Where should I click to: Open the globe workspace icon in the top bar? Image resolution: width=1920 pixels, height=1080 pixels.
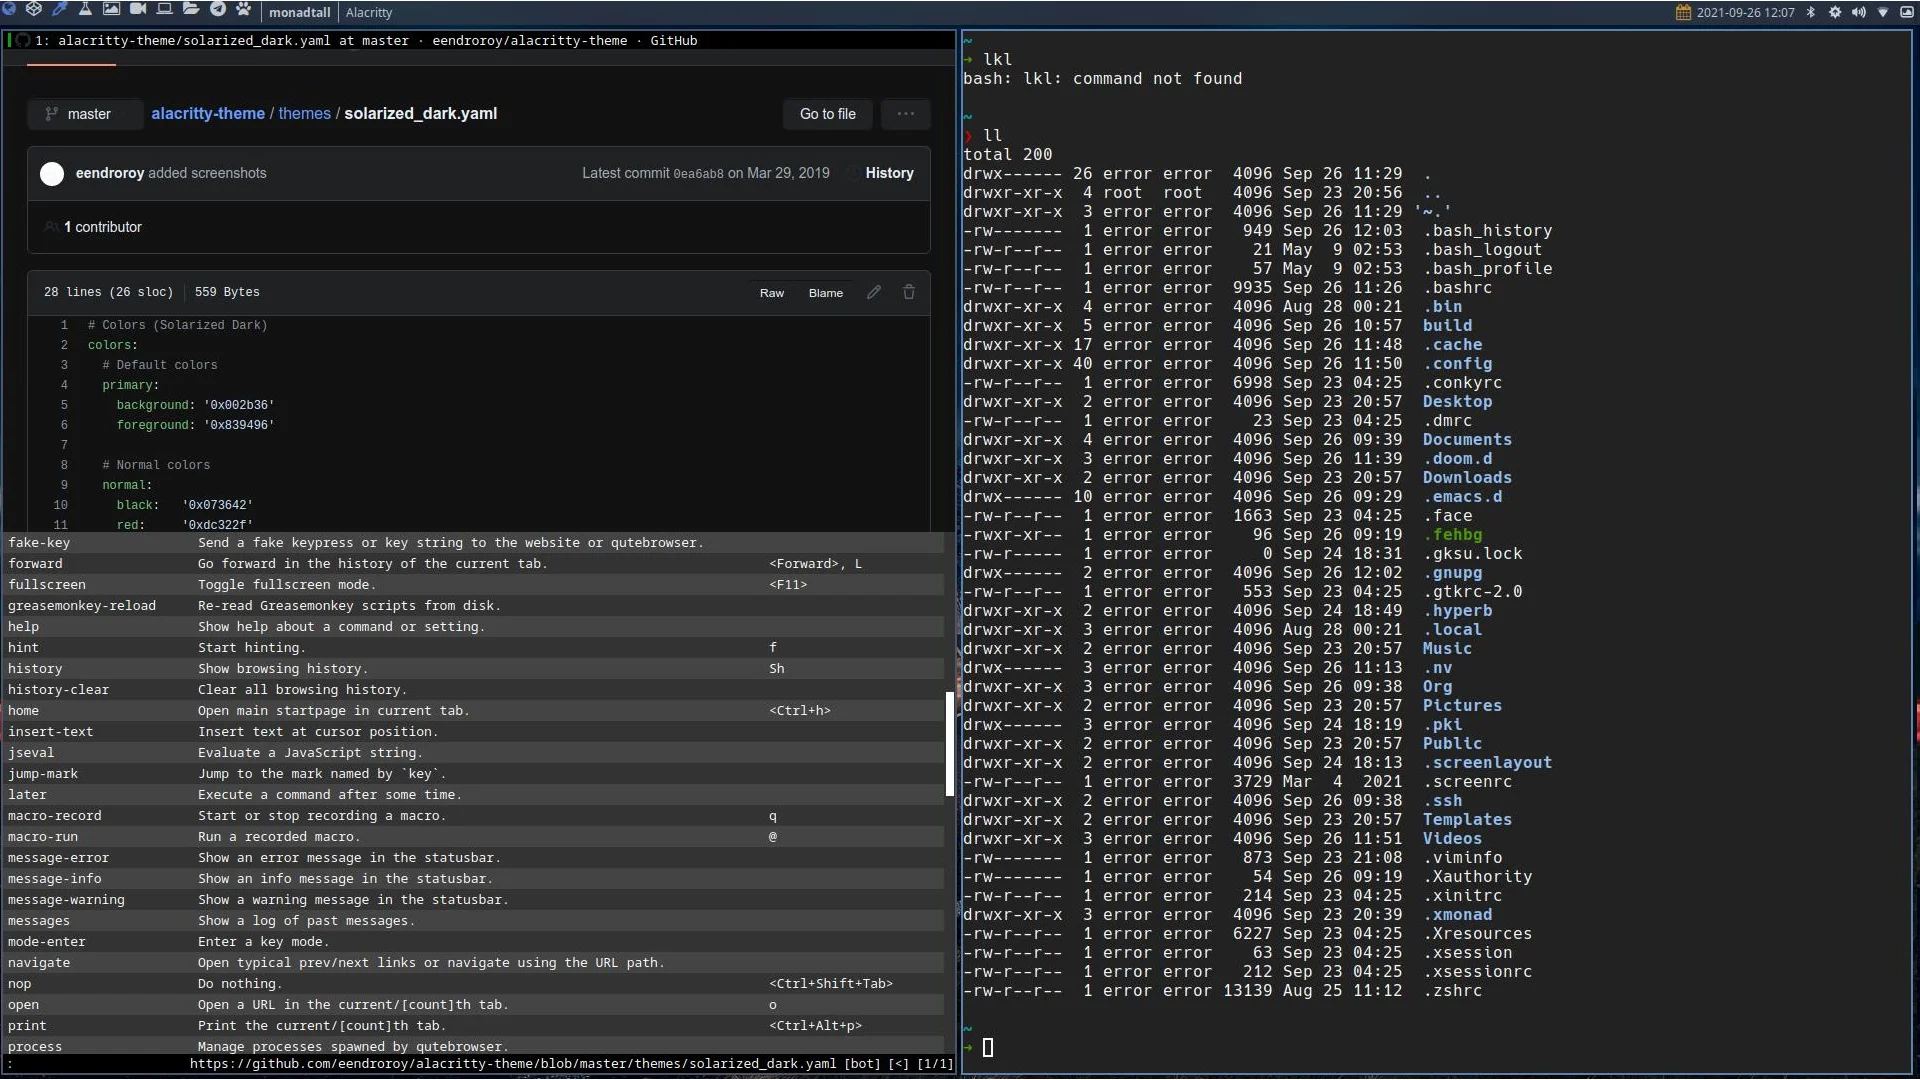(9, 9)
